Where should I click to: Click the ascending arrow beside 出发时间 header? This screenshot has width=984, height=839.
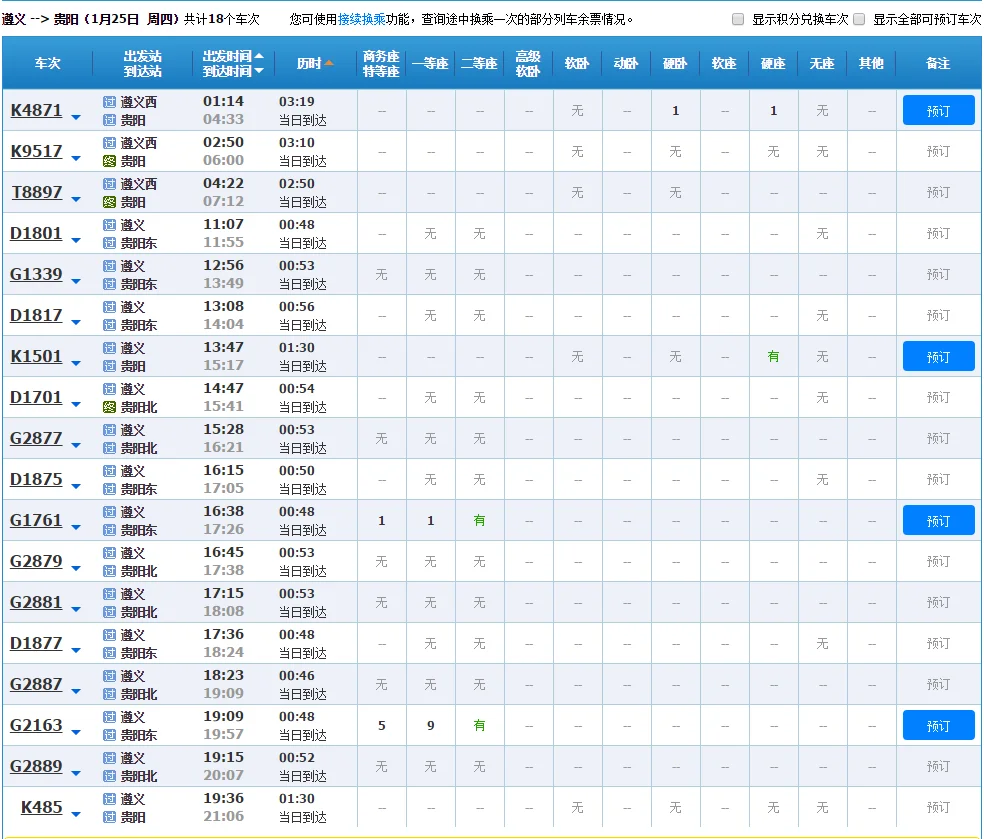tap(260, 56)
